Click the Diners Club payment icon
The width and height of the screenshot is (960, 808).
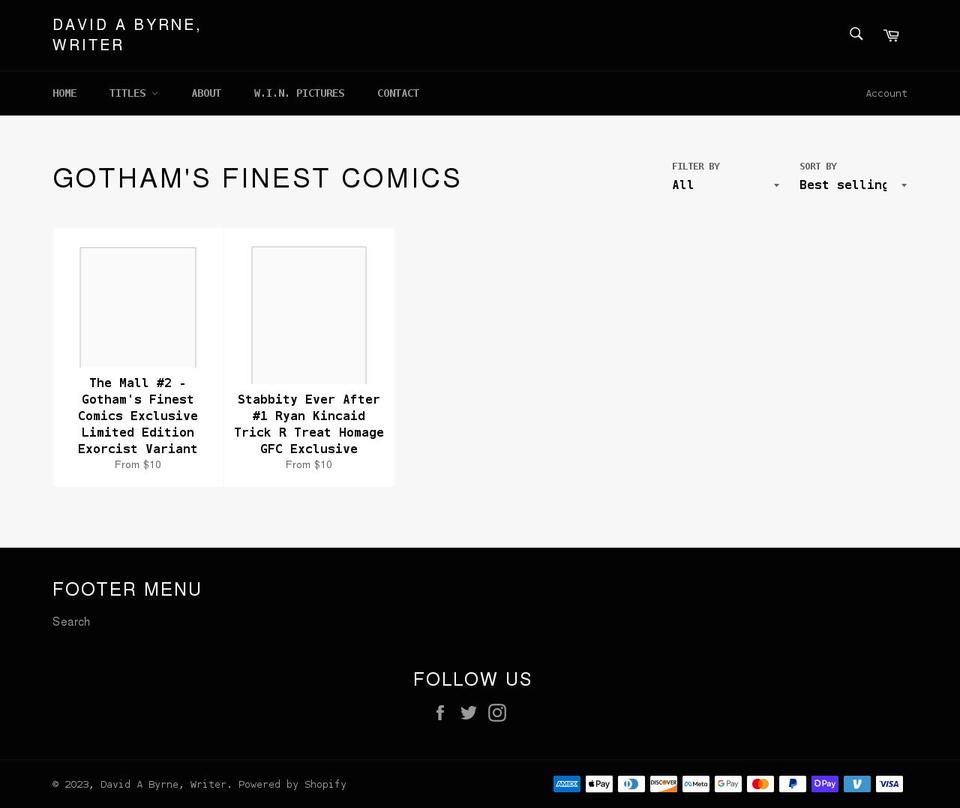point(631,784)
